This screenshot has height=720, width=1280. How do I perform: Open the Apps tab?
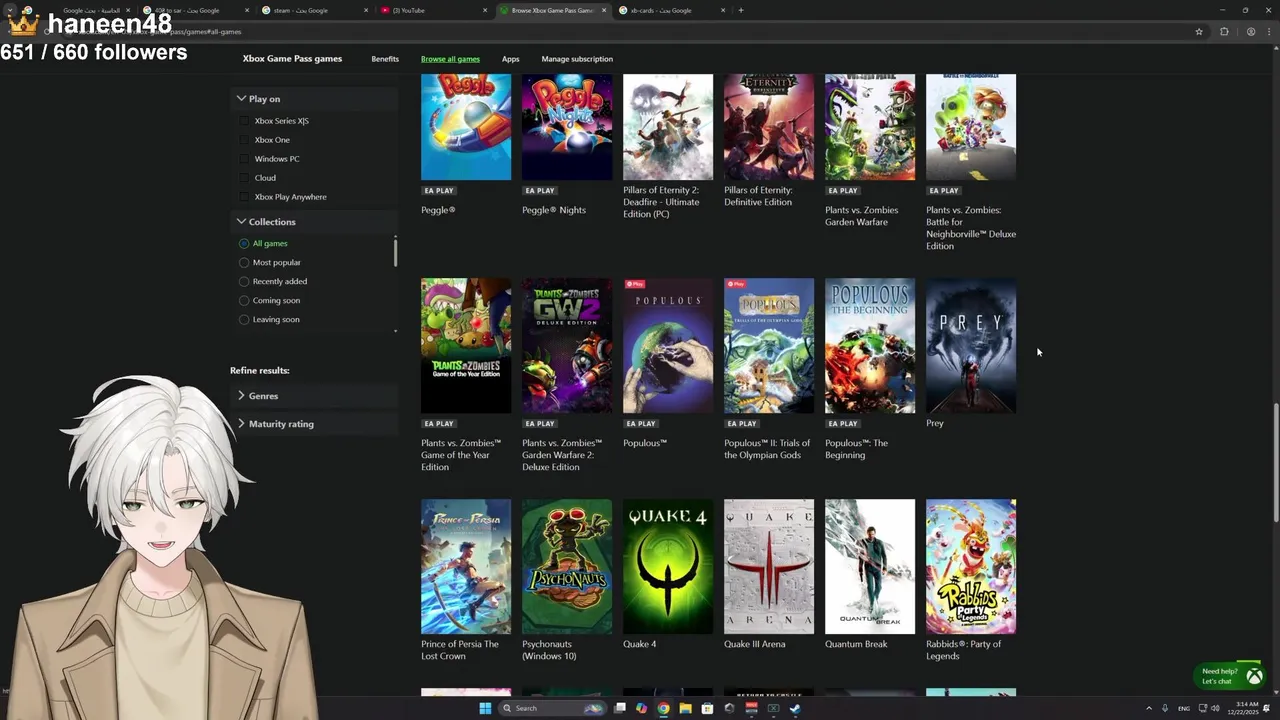tap(510, 59)
